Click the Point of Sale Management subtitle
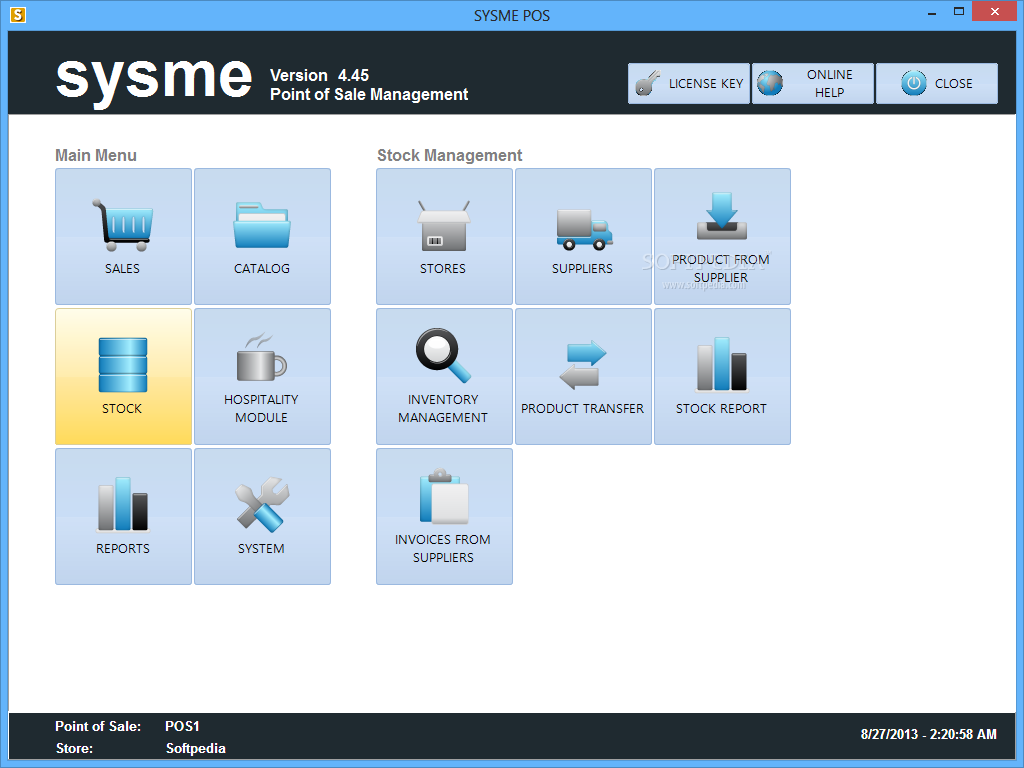The height and width of the screenshot is (768, 1024). pos(369,95)
